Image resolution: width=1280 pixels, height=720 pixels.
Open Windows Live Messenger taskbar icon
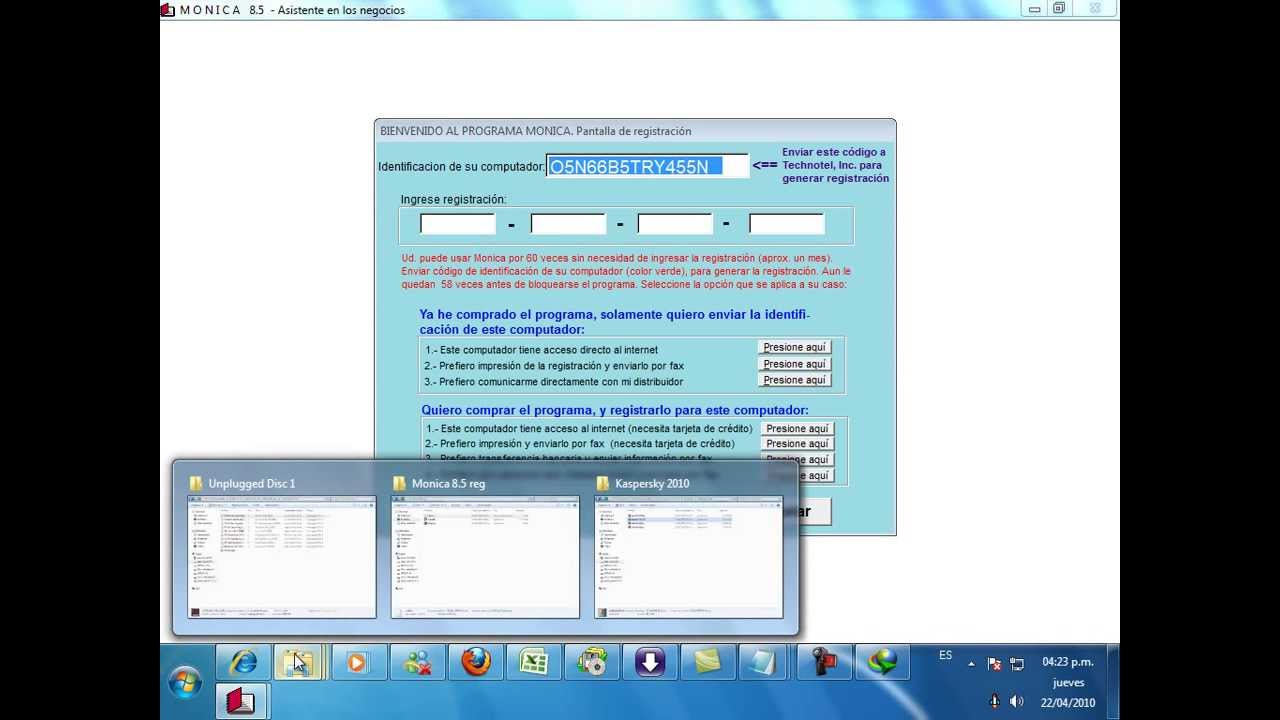417,662
